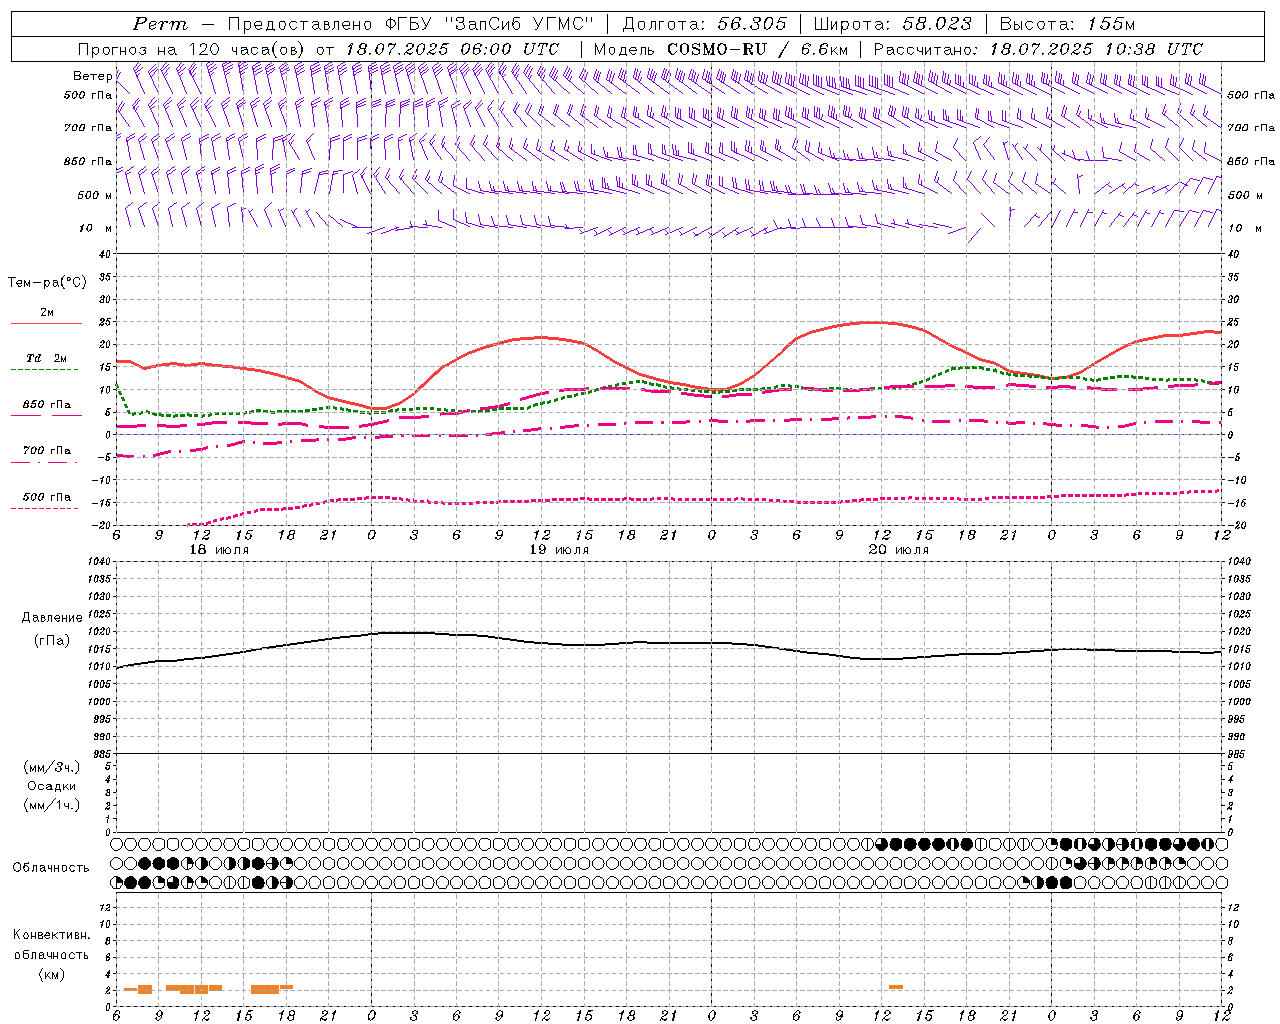
Task: Click the "20 июля" date label
Action: [x=898, y=550]
